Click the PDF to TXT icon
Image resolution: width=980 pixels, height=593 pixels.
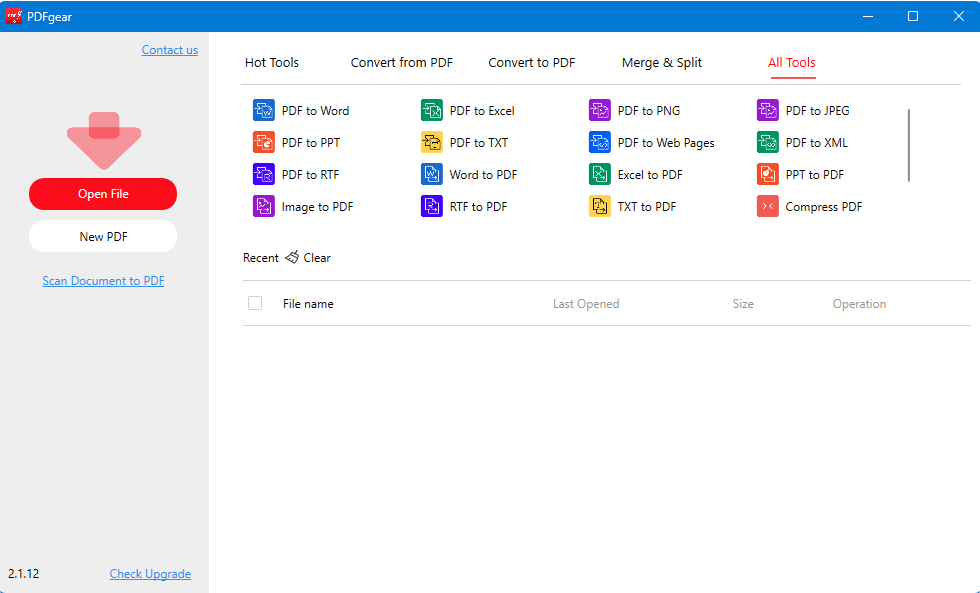click(432, 143)
